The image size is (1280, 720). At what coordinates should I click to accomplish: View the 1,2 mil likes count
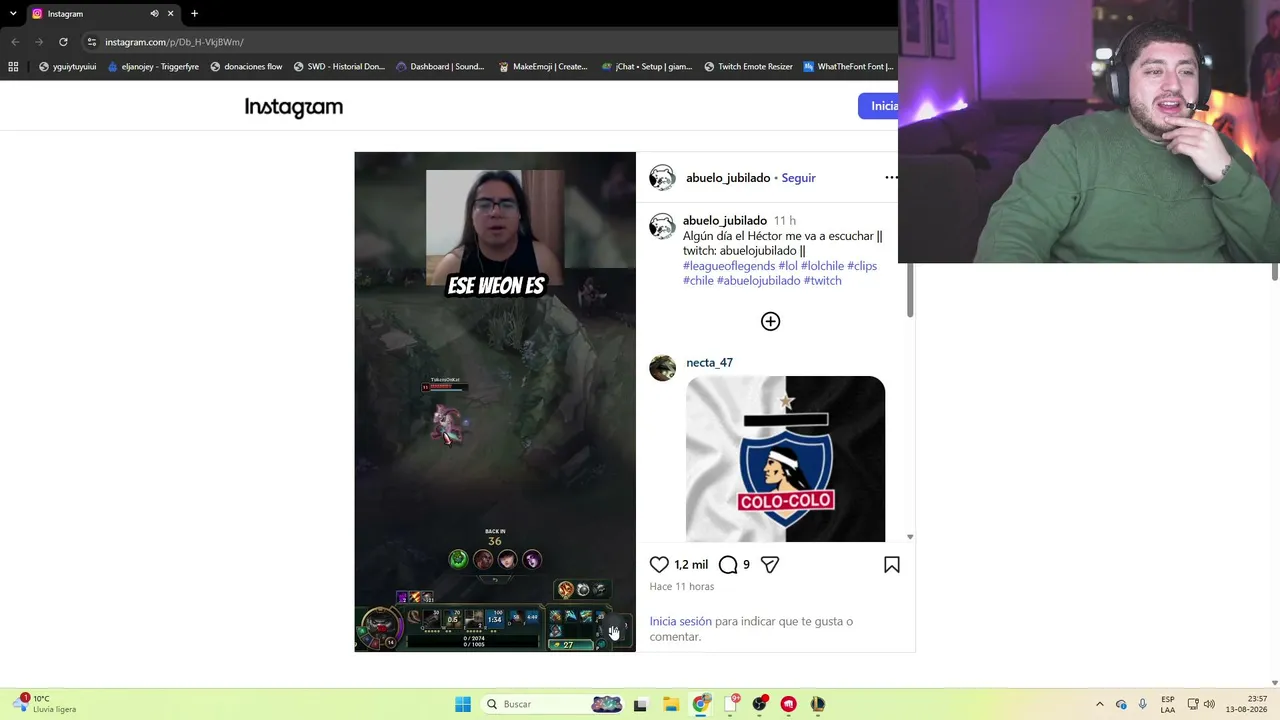click(691, 565)
